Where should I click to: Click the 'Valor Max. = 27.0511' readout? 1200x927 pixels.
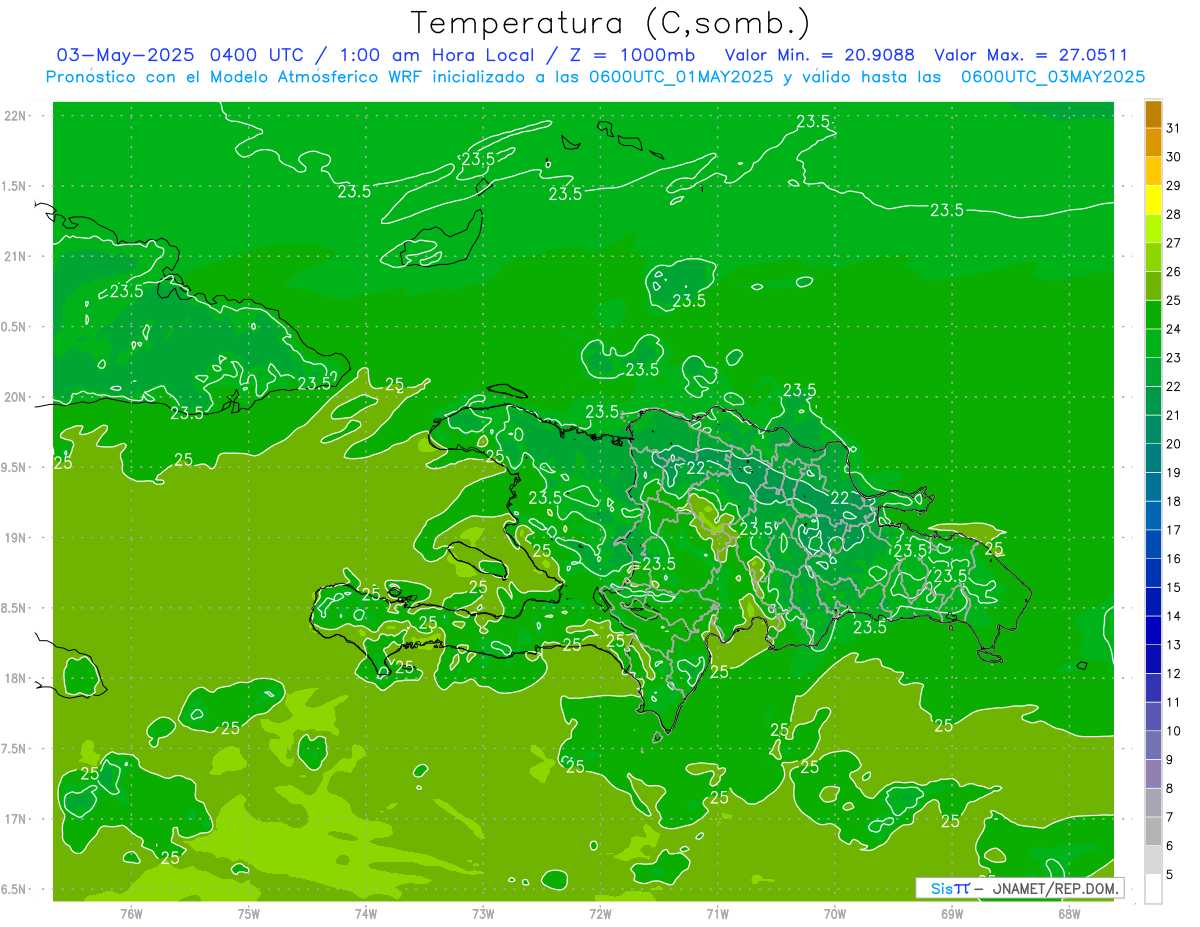pos(1031,55)
